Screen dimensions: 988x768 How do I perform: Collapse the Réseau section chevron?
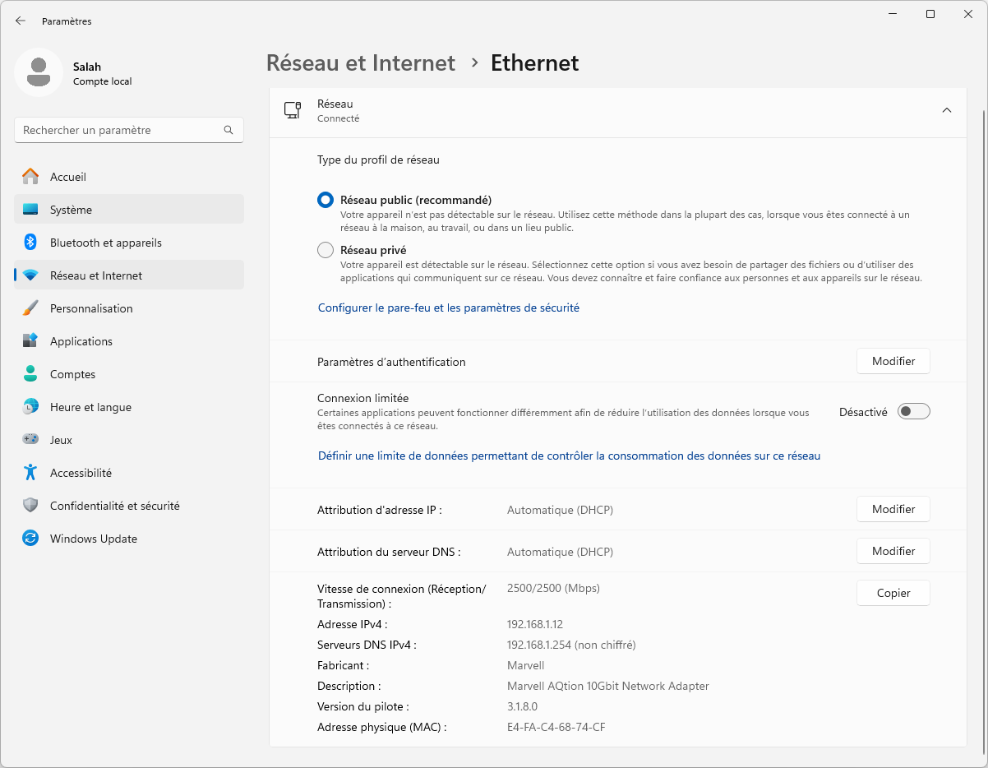point(946,110)
